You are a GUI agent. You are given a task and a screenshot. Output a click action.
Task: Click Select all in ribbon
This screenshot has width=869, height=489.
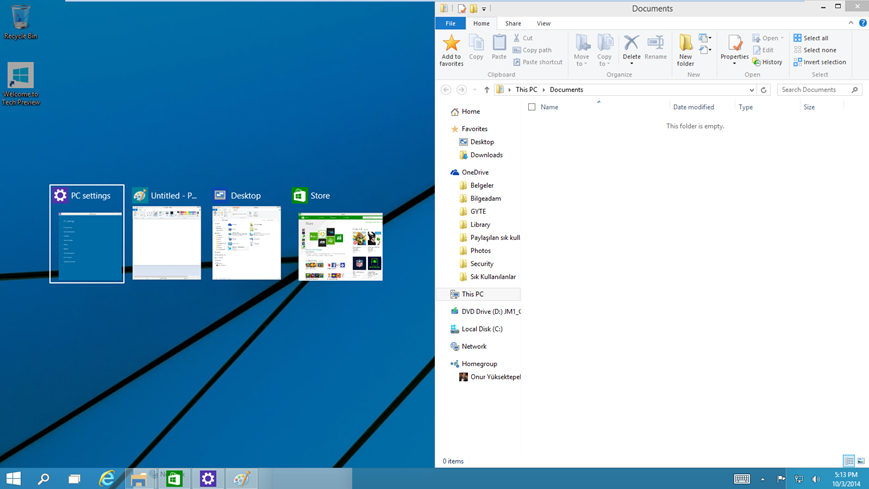coord(811,38)
